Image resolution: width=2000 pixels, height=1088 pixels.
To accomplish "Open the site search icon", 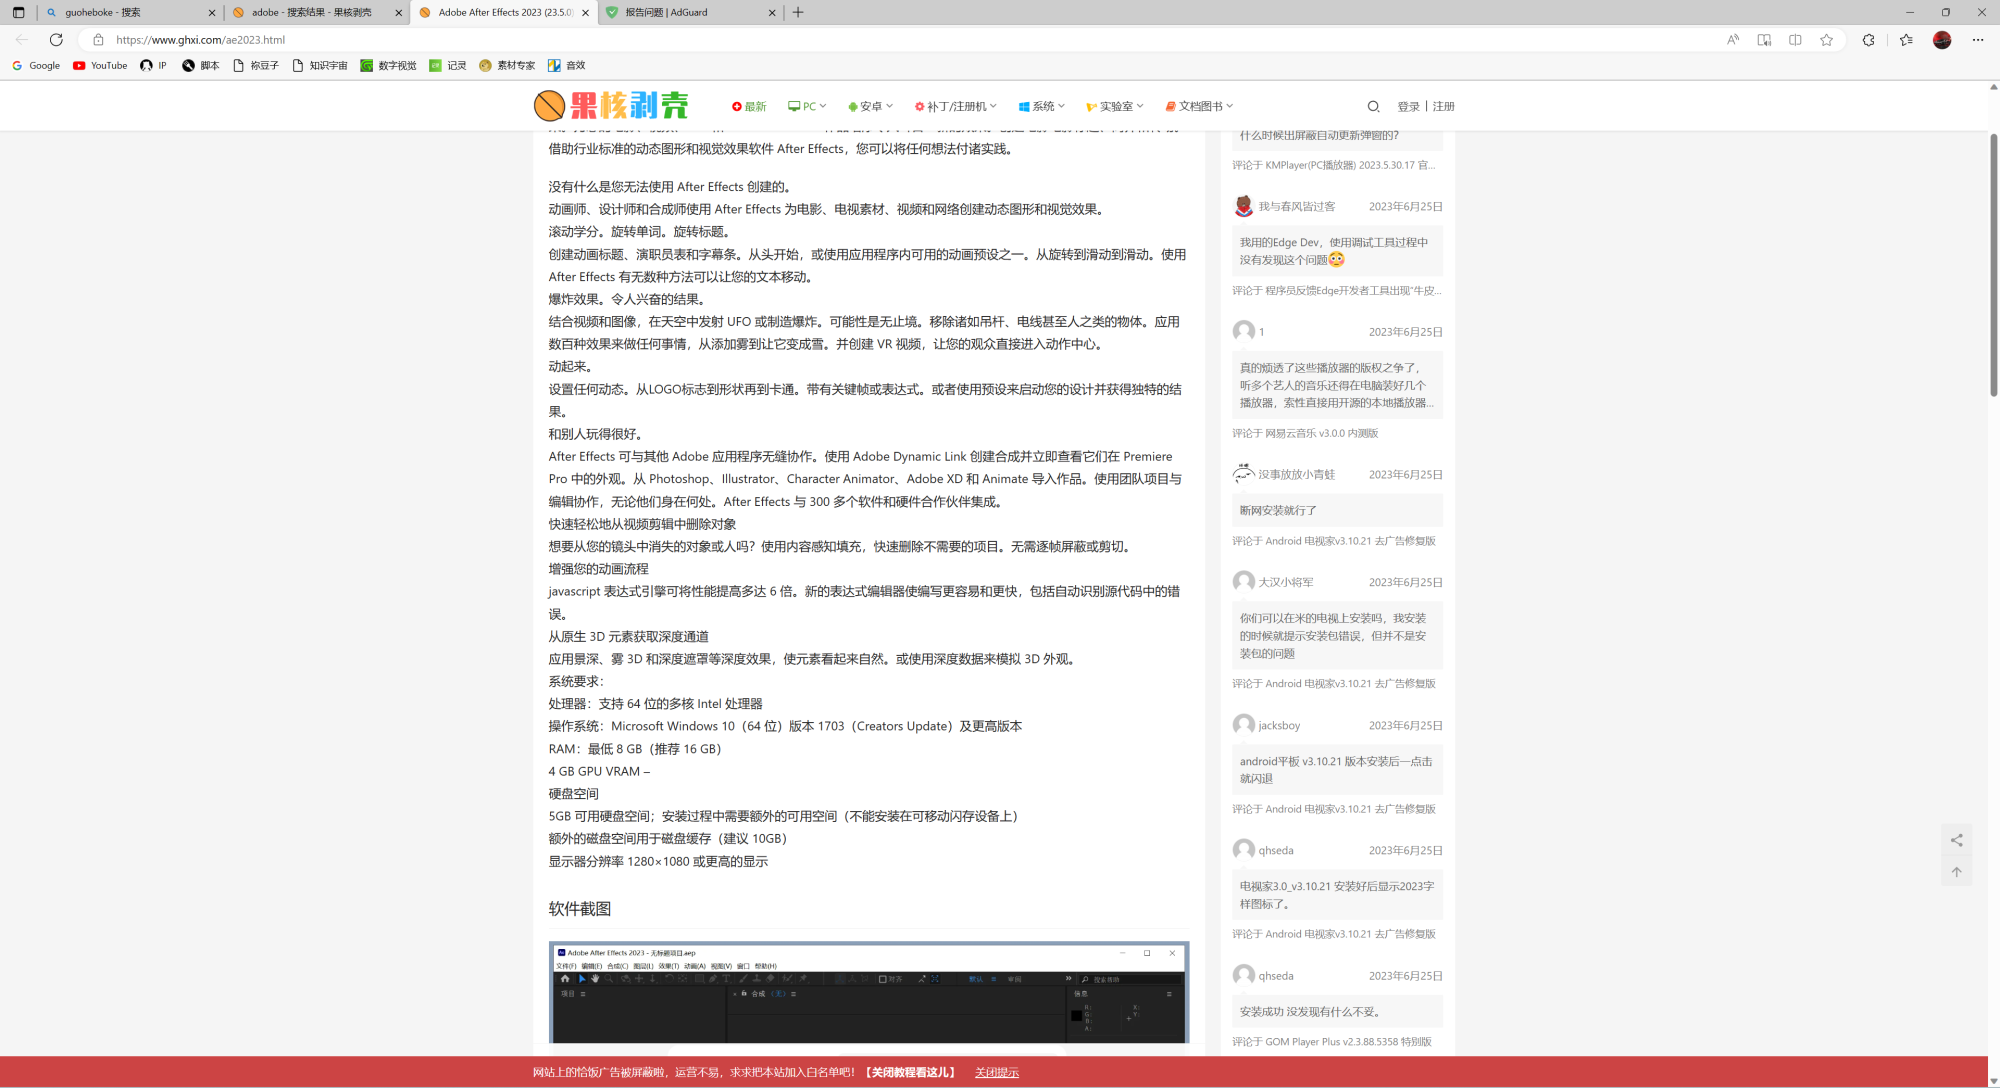I will 1373,106.
